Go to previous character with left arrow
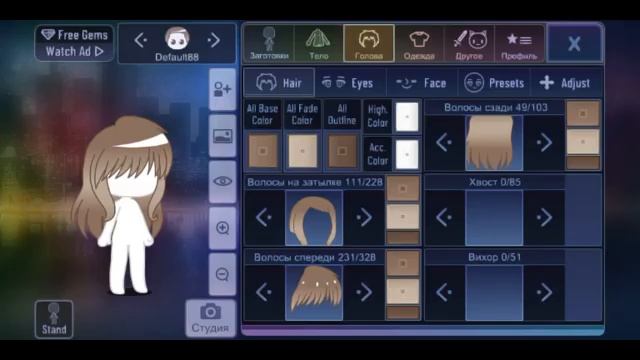The width and height of the screenshot is (640, 360). (x=140, y=40)
